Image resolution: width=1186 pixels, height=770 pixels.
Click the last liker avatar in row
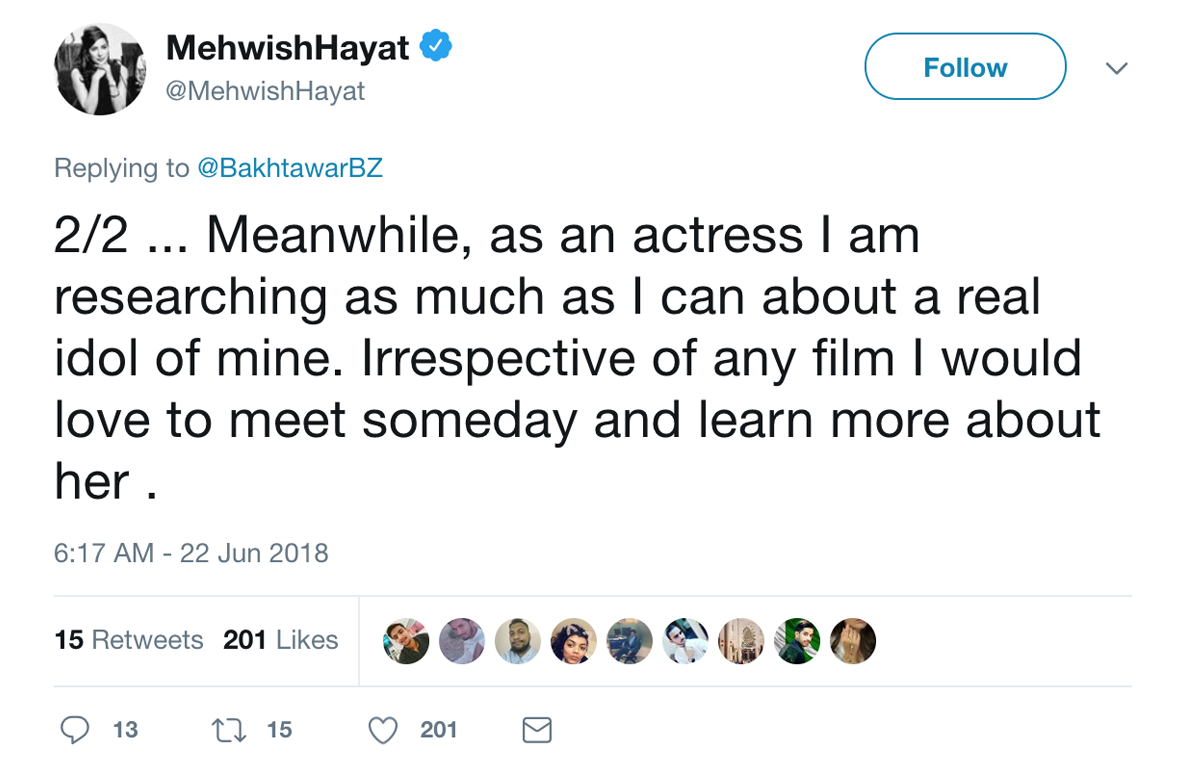click(x=853, y=641)
